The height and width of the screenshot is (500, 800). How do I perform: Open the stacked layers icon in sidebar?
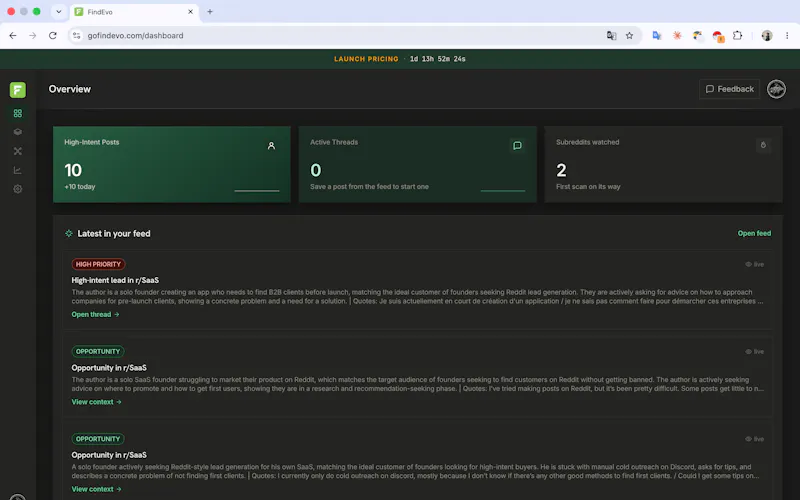18,132
